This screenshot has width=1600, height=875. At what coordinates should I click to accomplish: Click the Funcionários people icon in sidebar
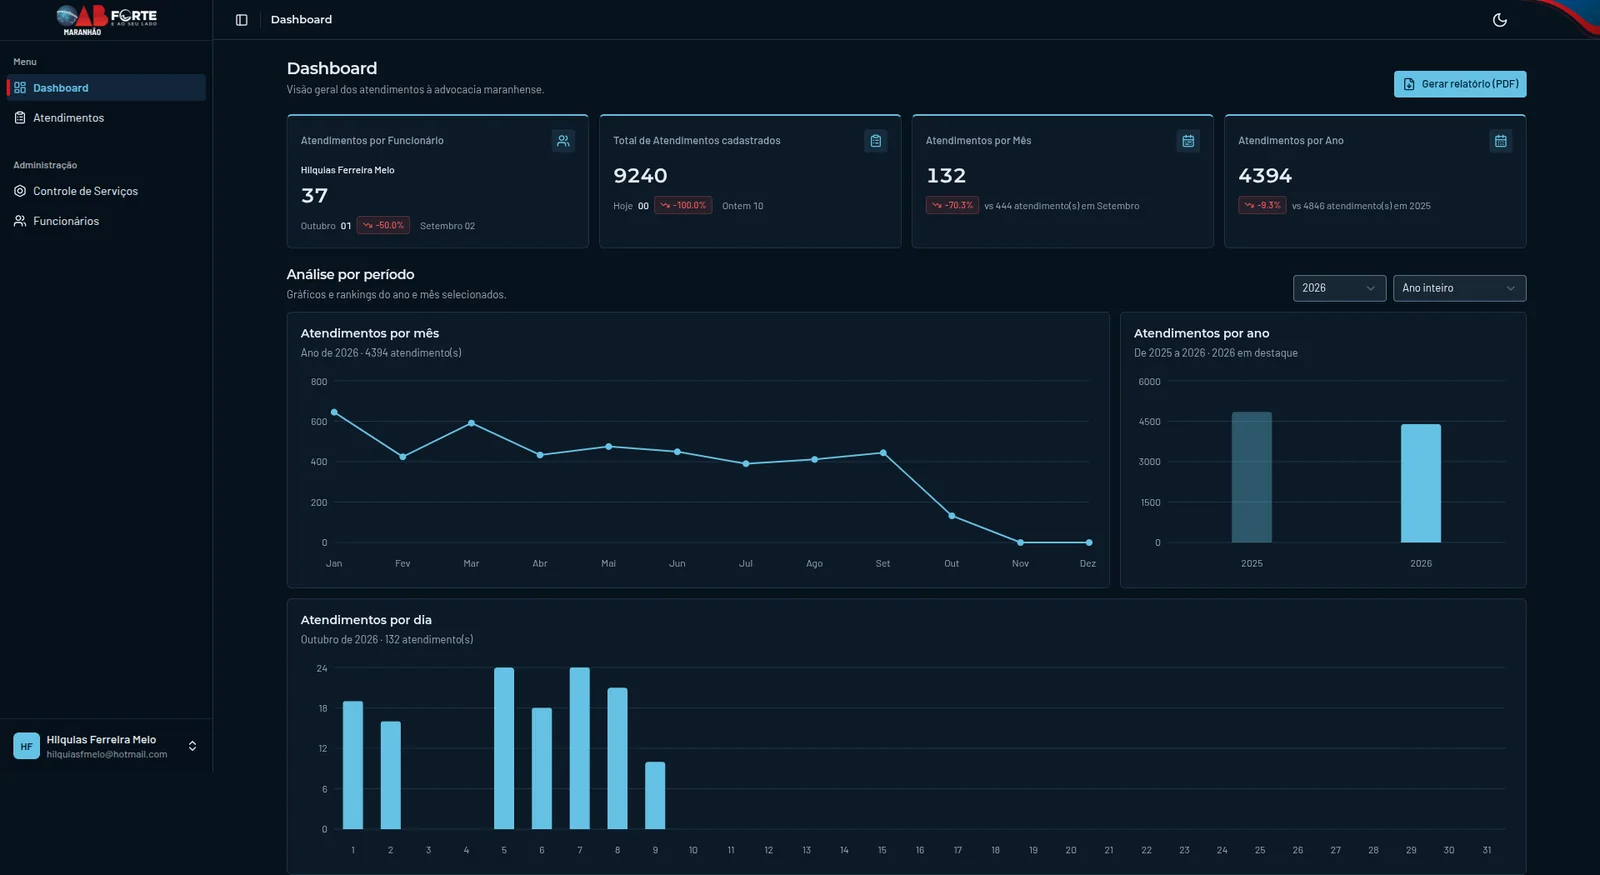coord(20,221)
